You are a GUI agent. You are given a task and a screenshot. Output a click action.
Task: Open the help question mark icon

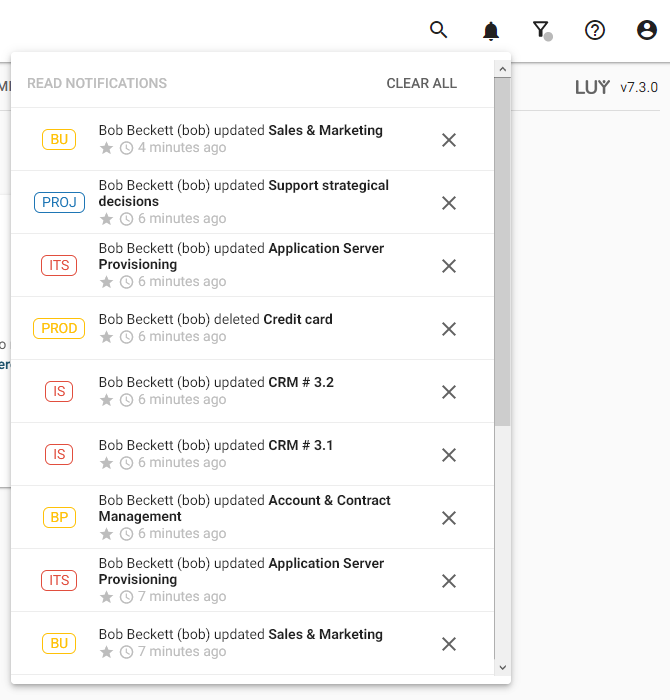click(x=595, y=30)
